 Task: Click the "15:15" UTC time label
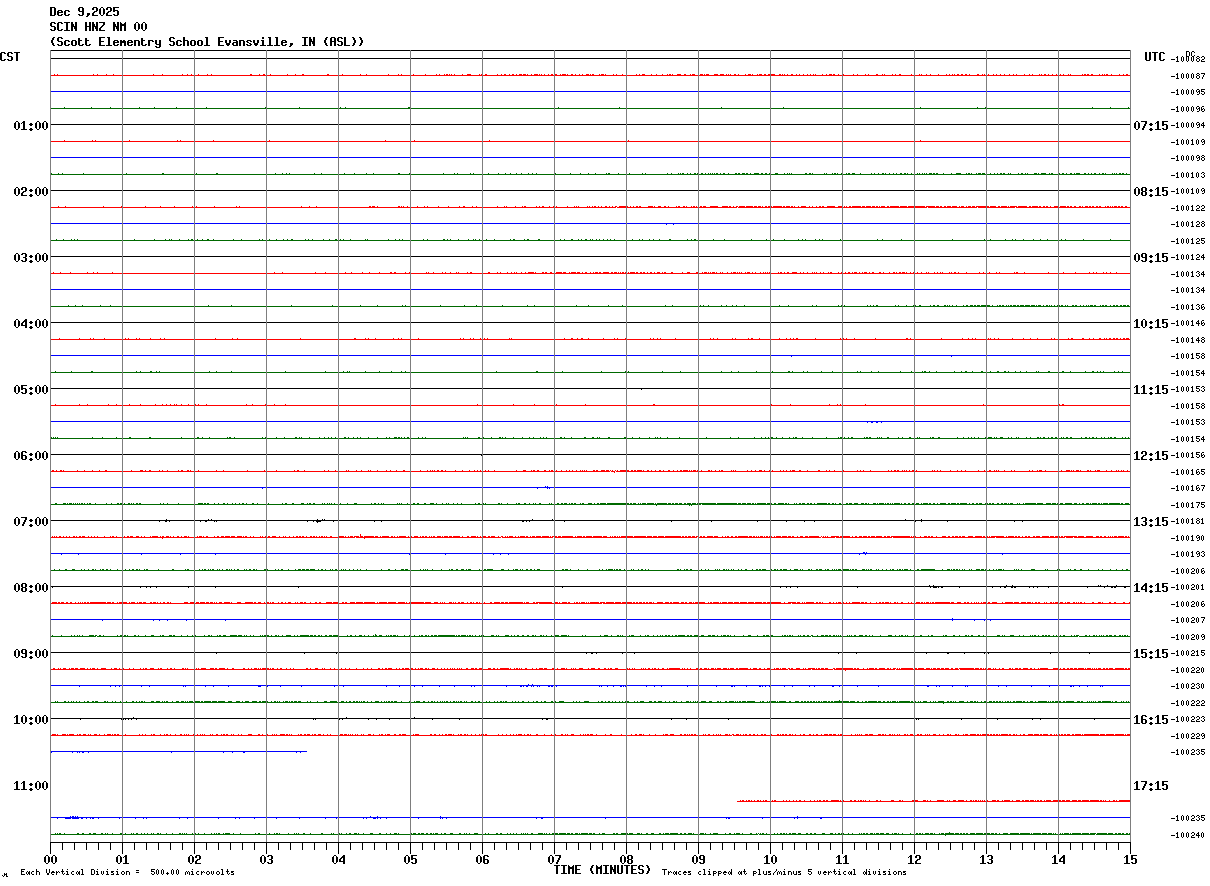1151,654
